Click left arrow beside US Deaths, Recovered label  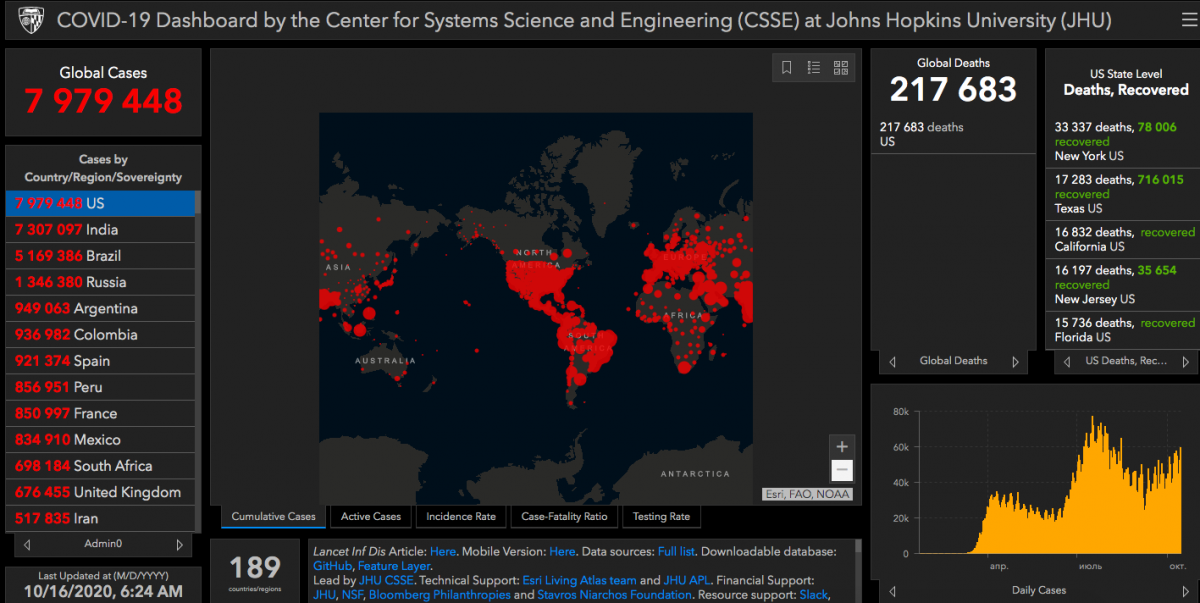point(1067,362)
